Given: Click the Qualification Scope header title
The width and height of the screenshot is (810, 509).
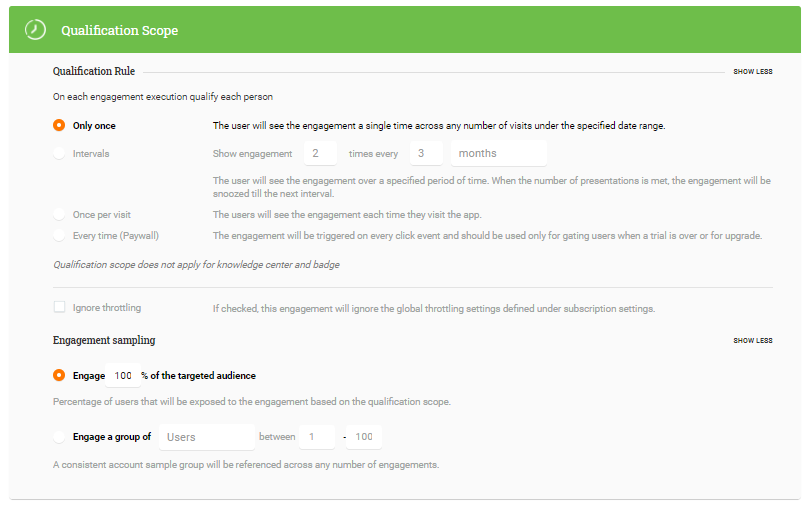Looking at the screenshot, I should point(119,30).
